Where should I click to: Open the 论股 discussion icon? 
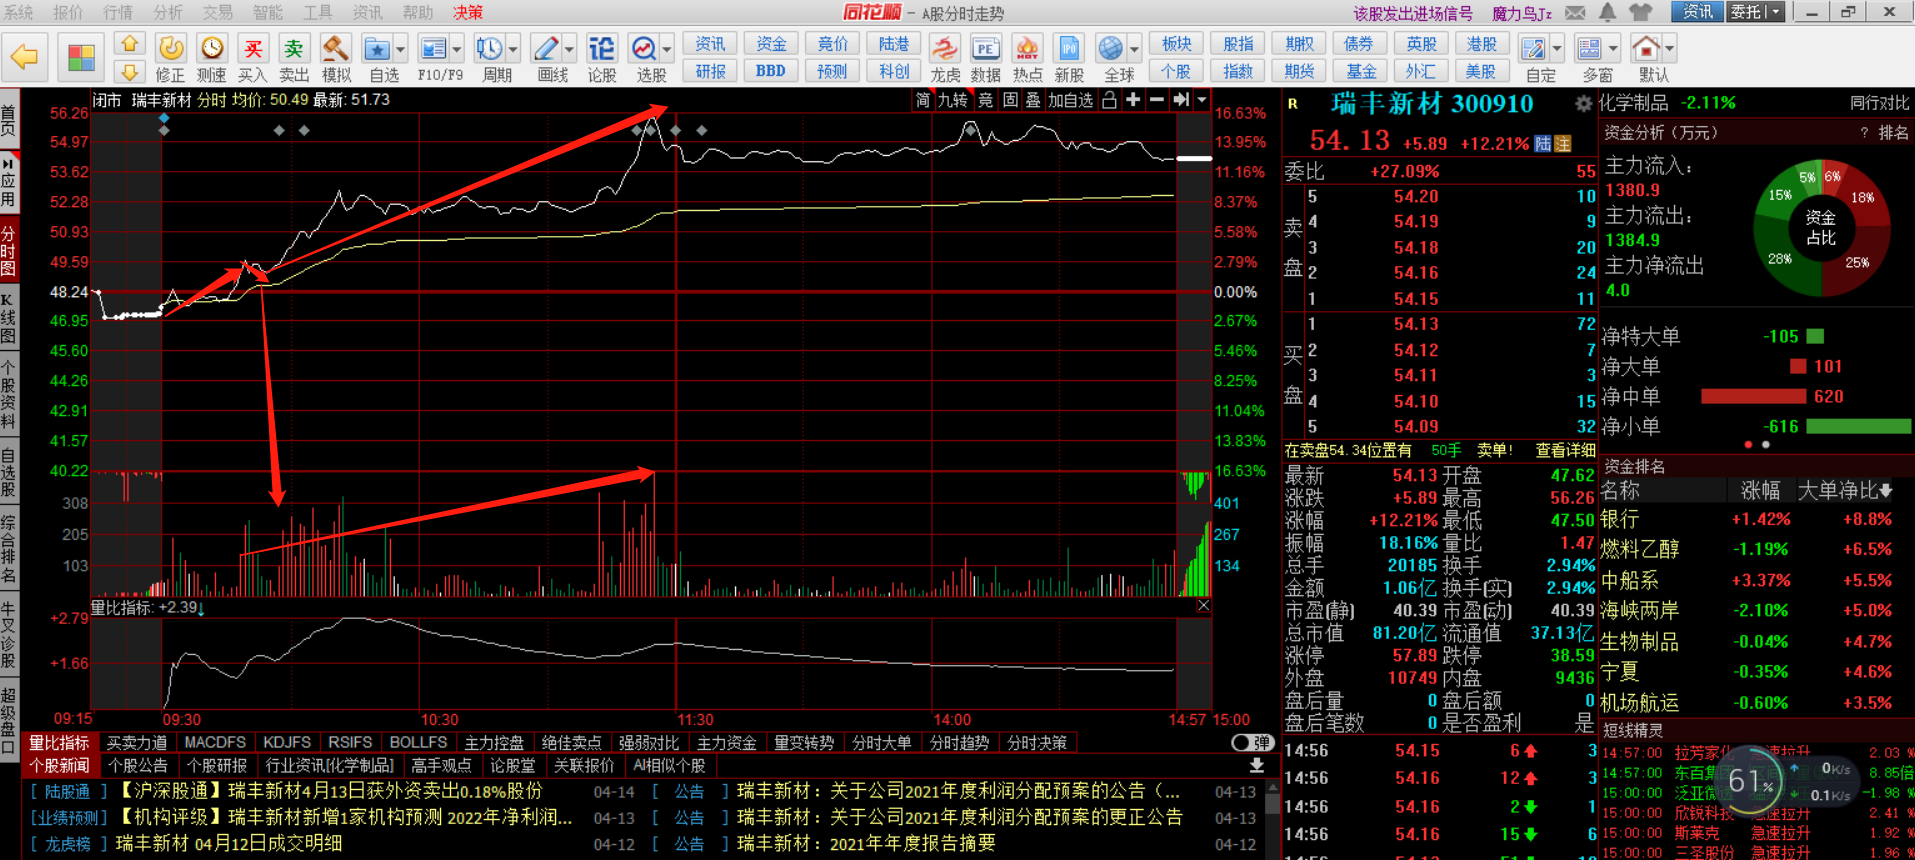(x=601, y=48)
